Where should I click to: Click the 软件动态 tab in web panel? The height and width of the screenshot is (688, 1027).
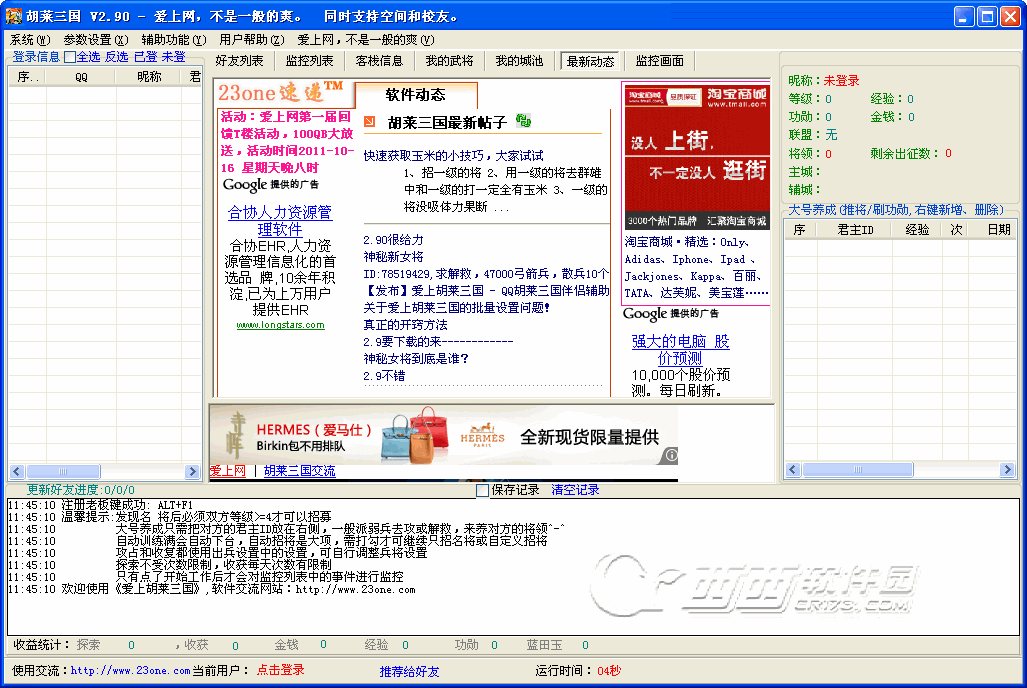415,95
